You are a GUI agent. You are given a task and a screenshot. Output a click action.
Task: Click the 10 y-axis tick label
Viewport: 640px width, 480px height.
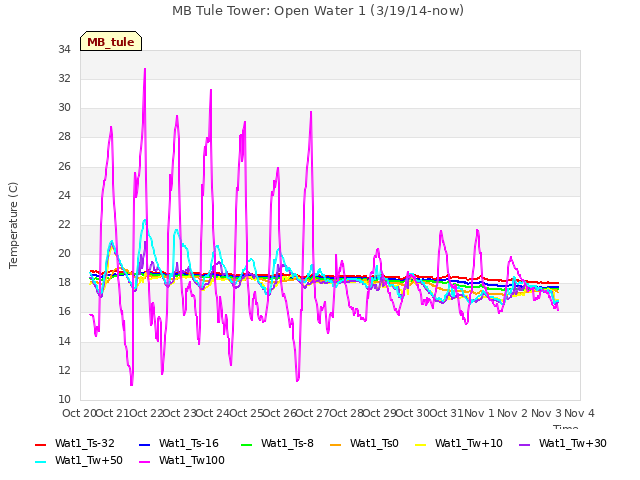click(x=64, y=400)
